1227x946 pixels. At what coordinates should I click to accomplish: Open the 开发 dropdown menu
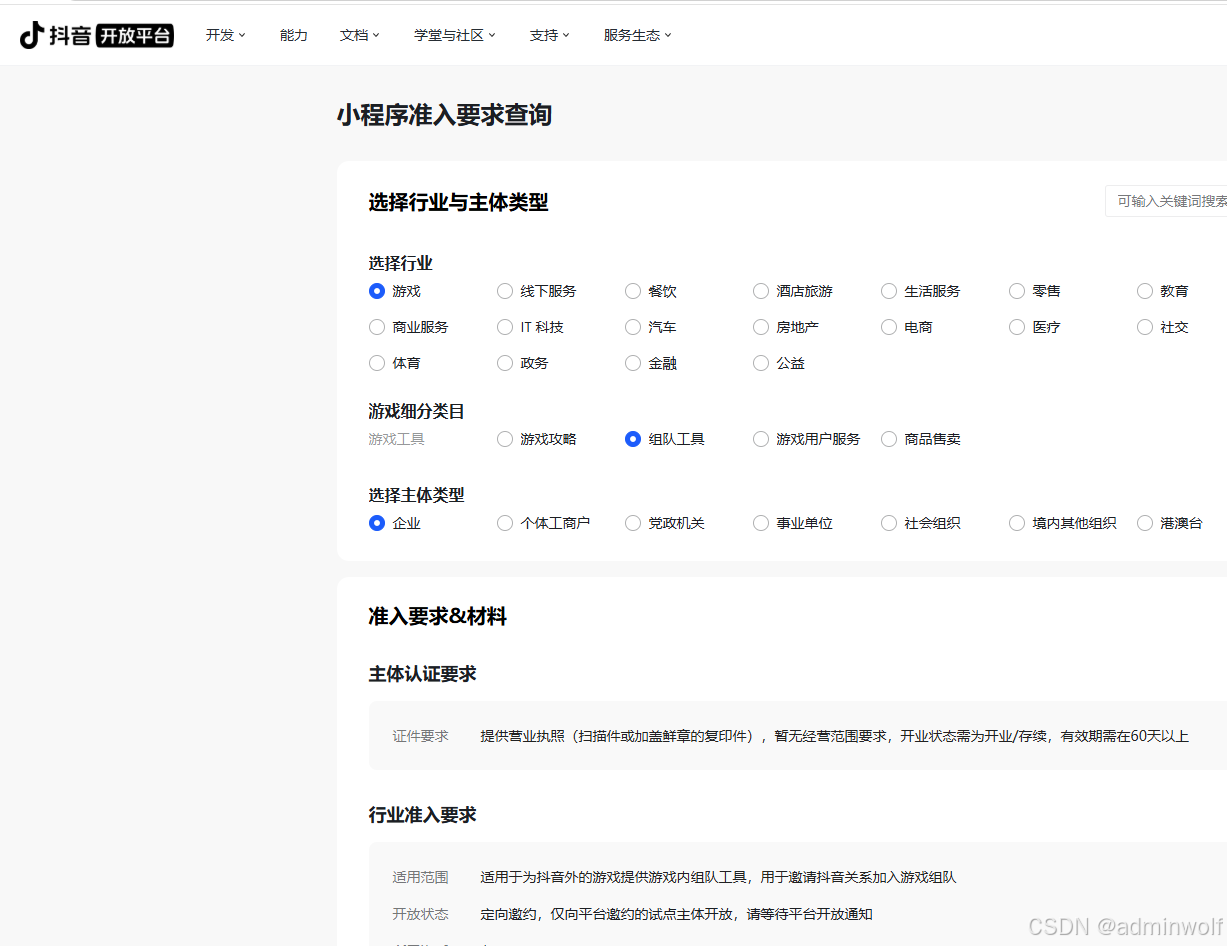(x=225, y=35)
